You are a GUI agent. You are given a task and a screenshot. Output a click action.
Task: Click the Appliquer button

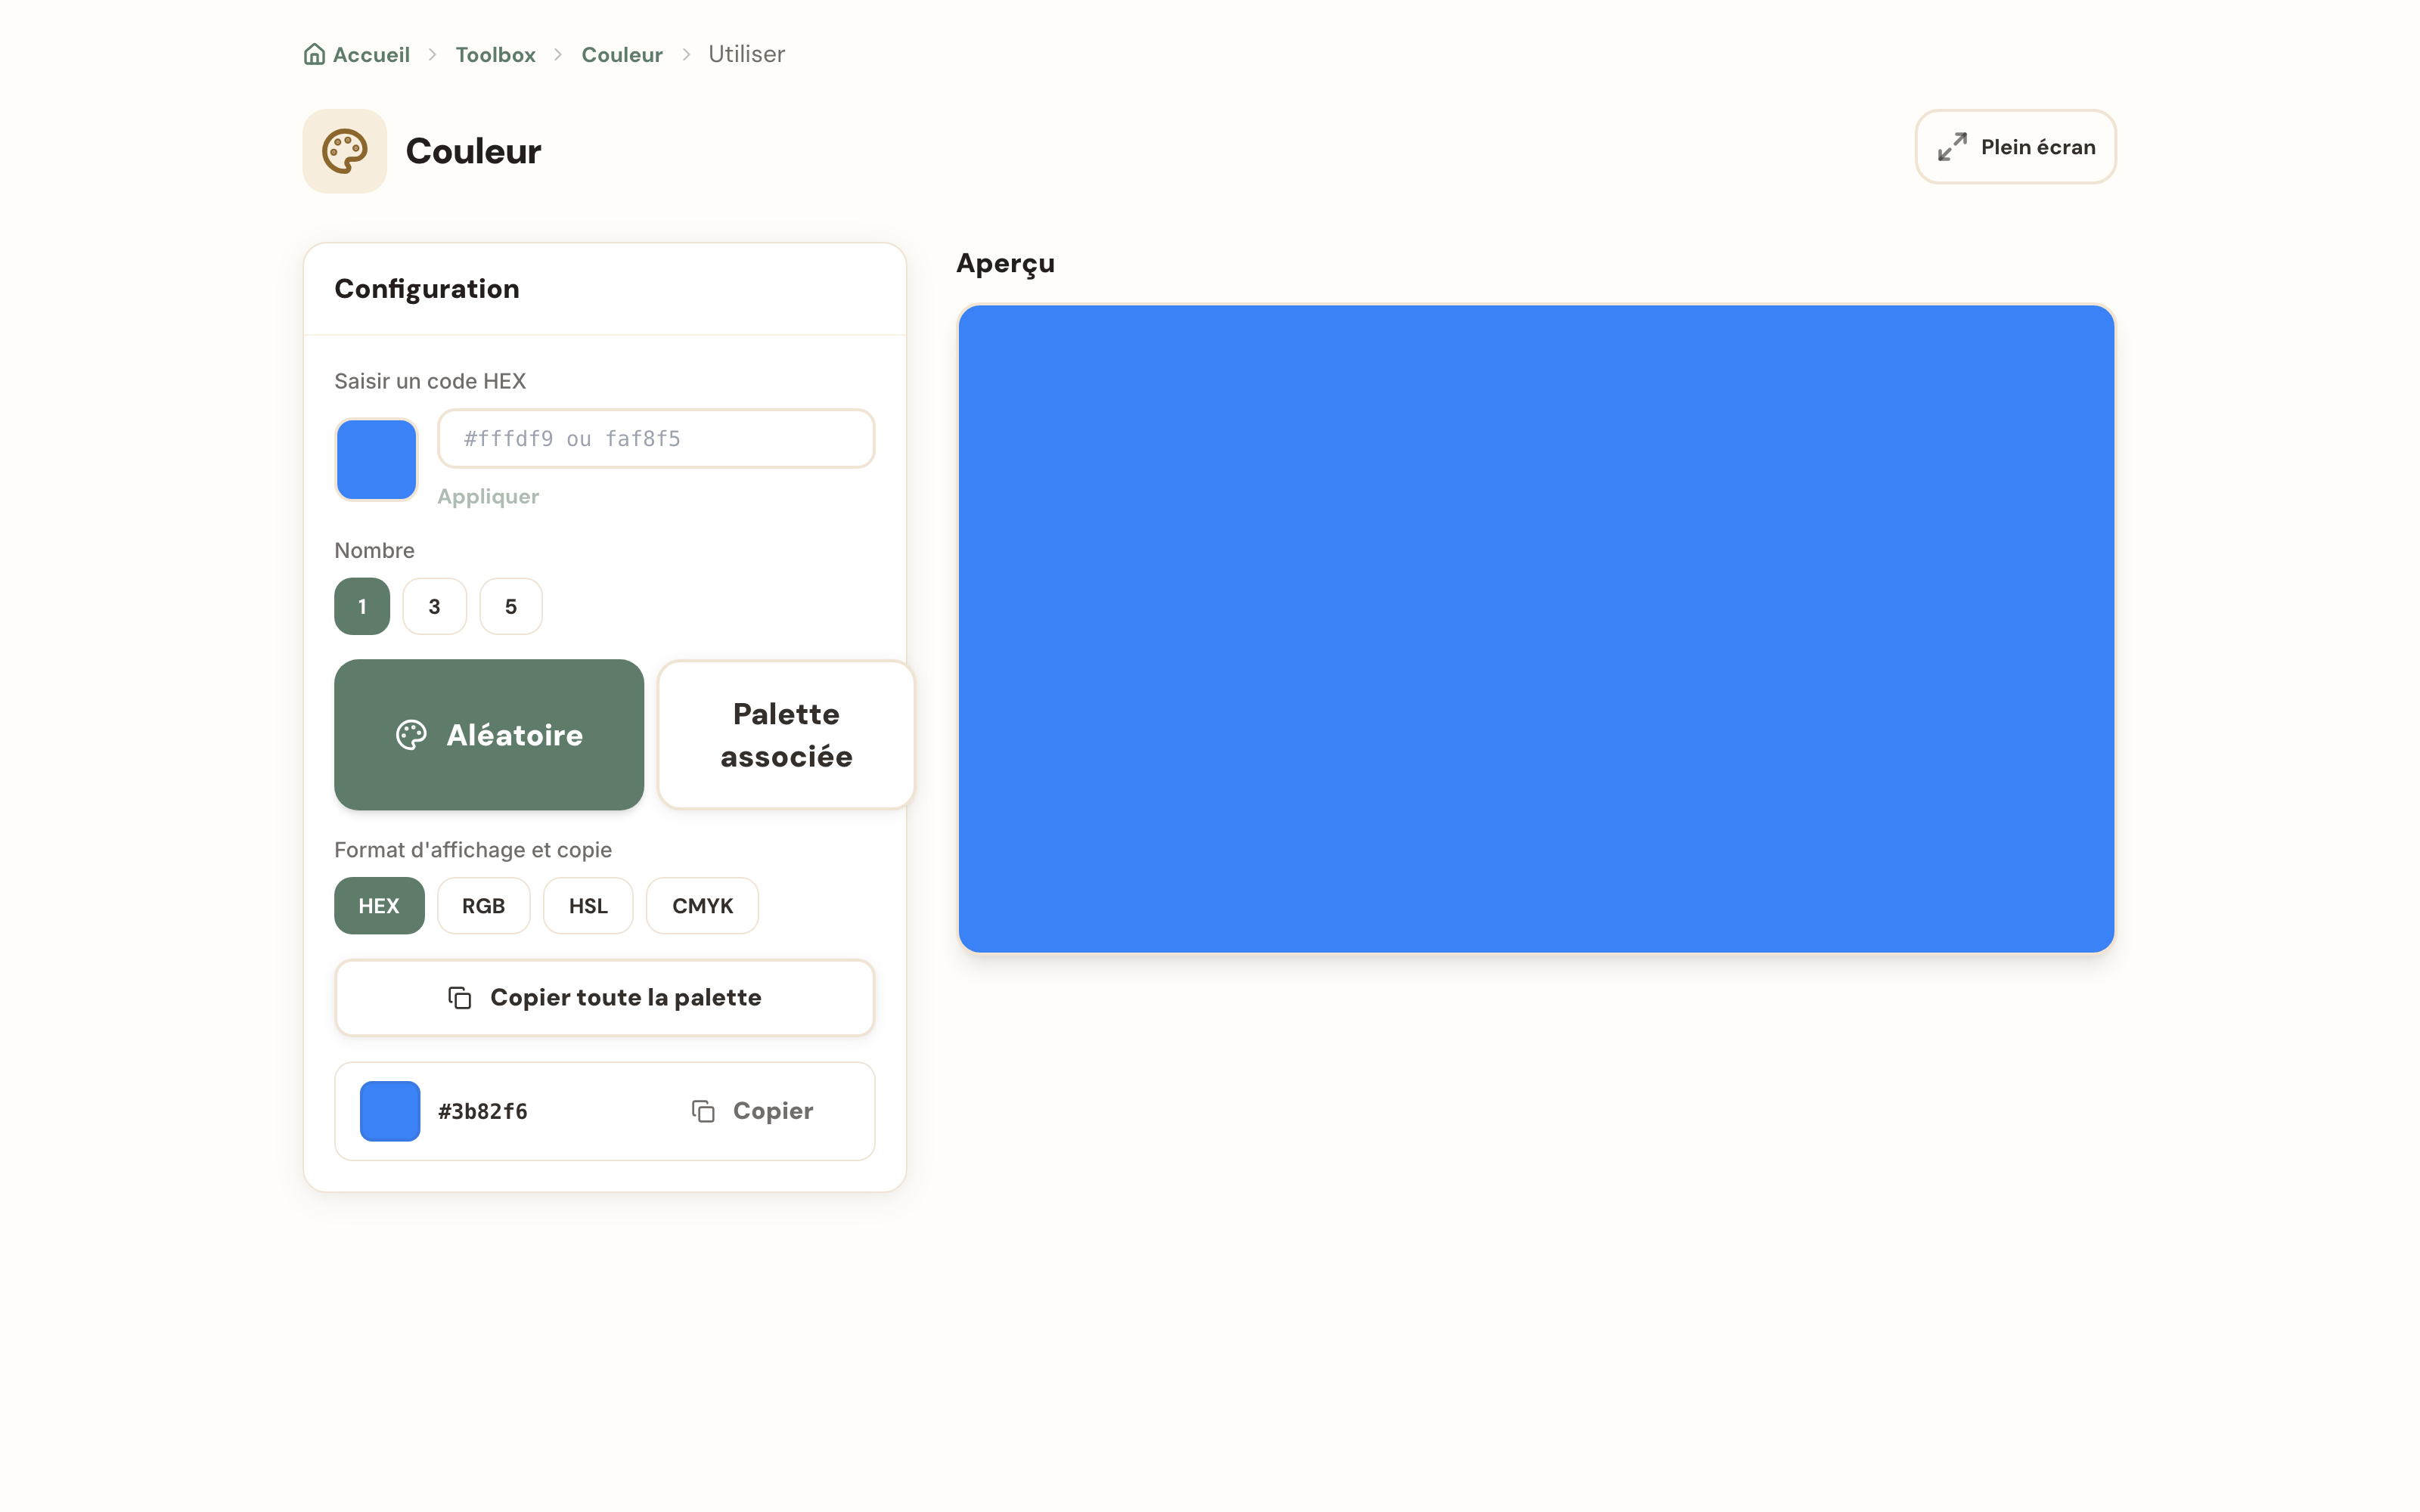pos(488,497)
